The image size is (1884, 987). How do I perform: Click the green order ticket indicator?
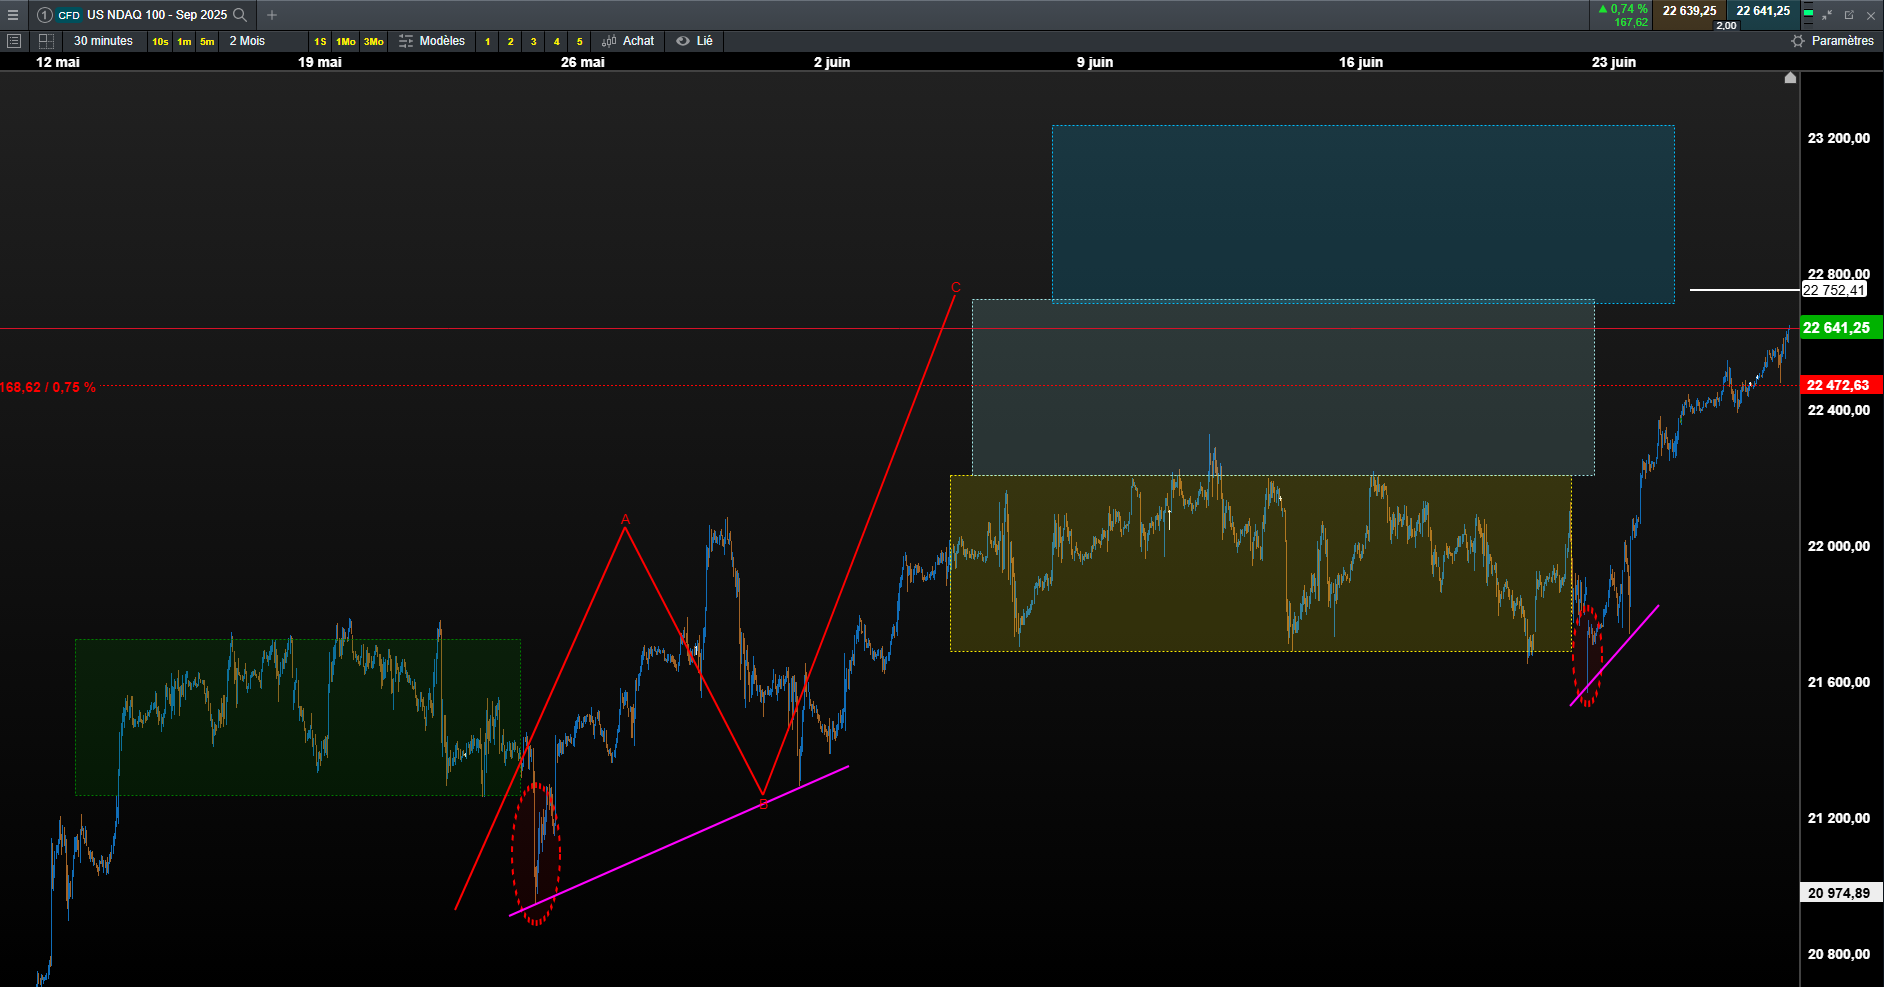click(1808, 15)
